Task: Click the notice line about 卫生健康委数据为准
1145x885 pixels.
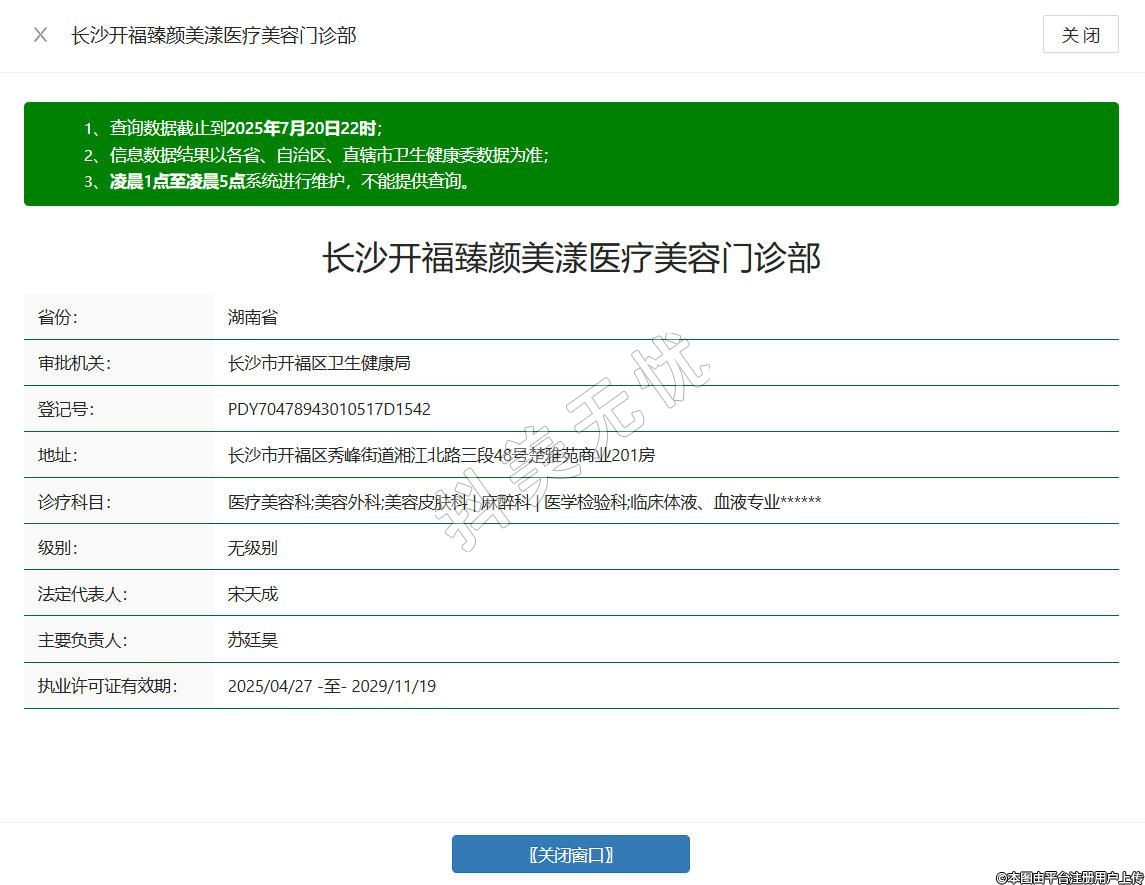Action: click(315, 155)
